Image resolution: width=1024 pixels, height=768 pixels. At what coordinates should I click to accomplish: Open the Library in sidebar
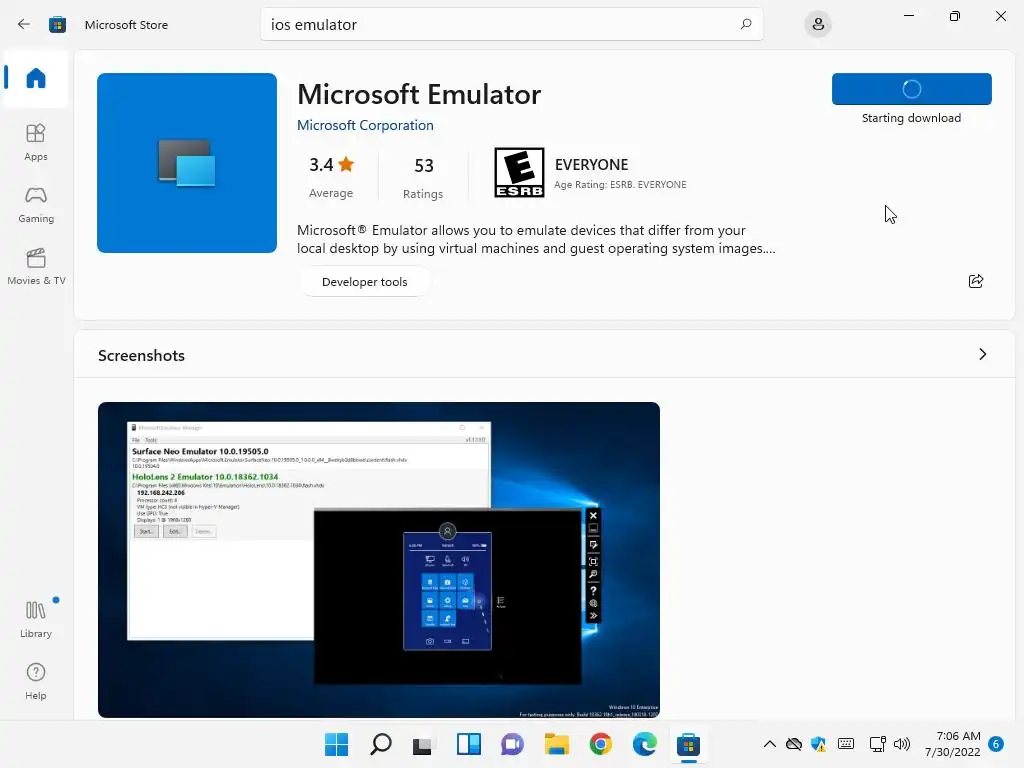pos(36,619)
